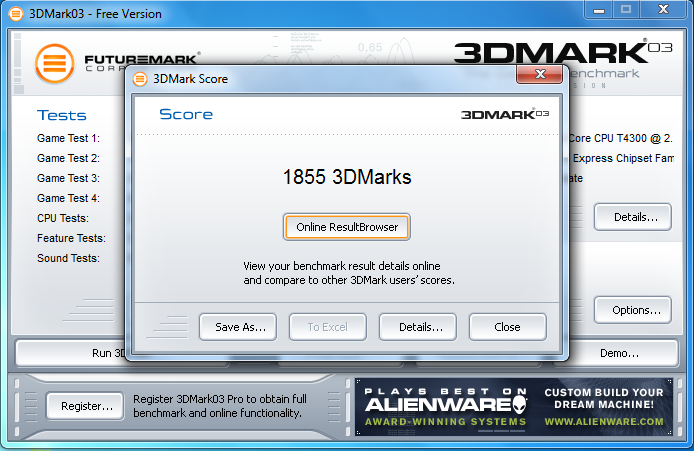Click 'View your benchmark result details online' text
Viewport: 694px width, 451px height.
342,266
